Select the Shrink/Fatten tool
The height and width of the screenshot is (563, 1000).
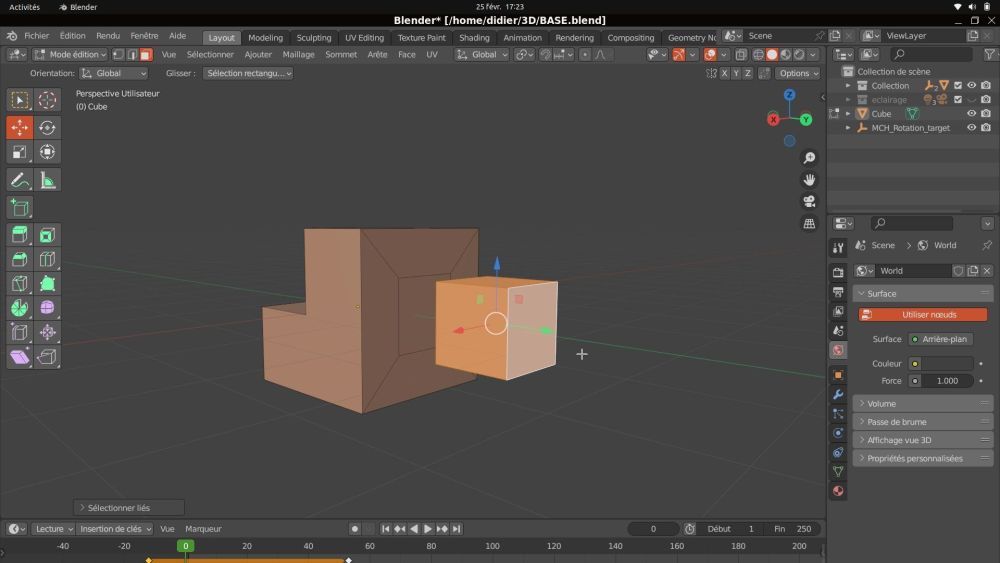(47, 332)
